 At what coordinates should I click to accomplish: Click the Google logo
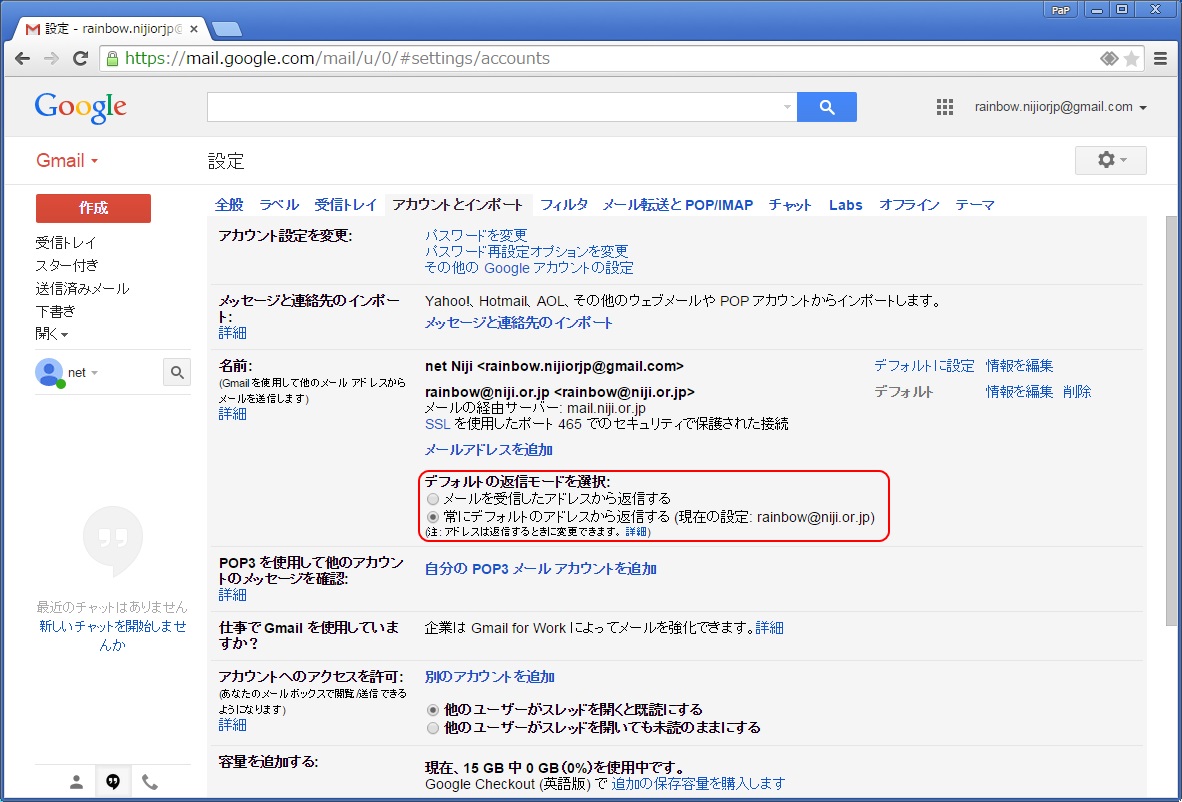(81, 107)
